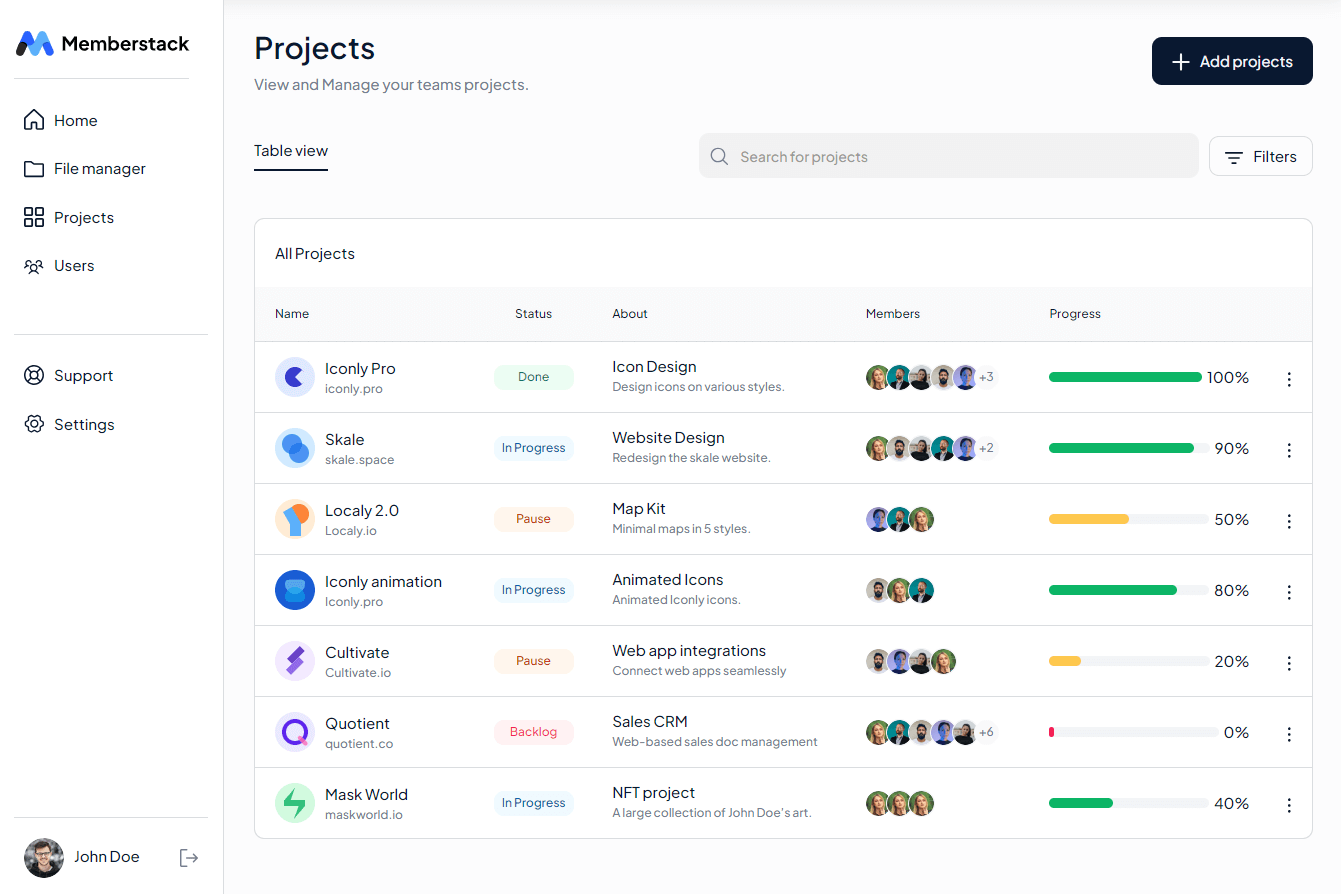Open the Filters panel

[1260, 156]
